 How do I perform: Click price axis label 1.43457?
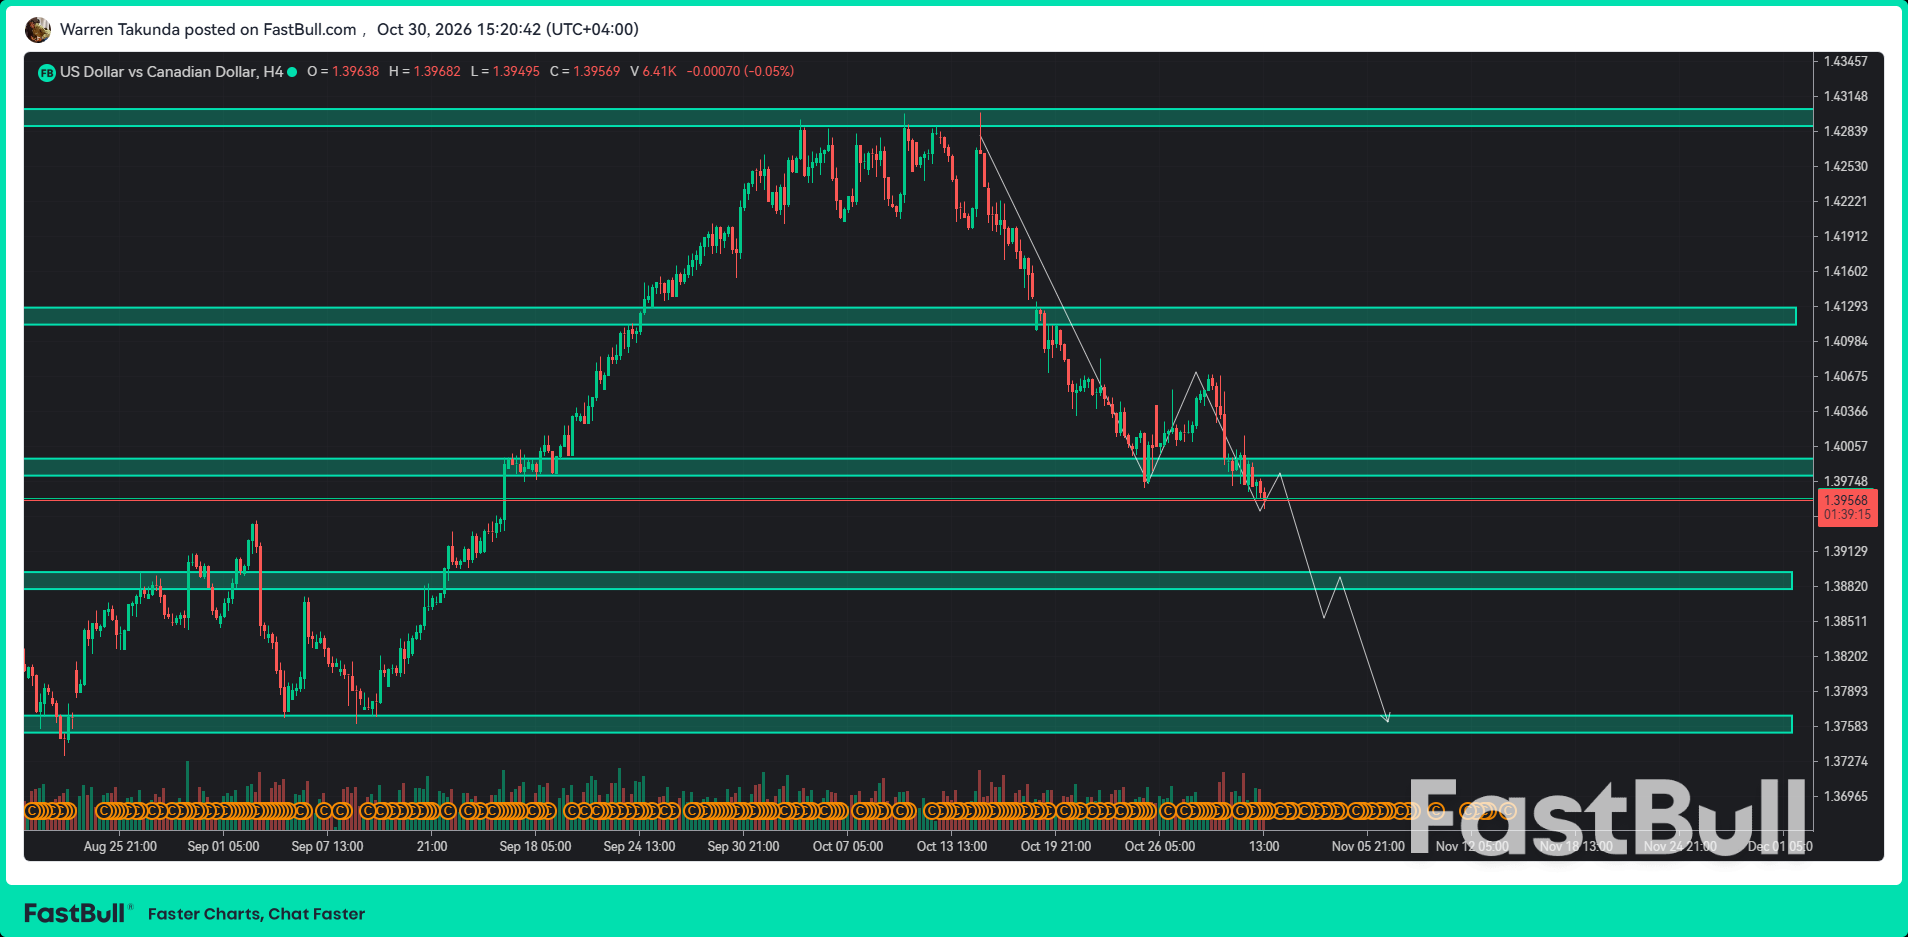click(x=1845, y=61)
